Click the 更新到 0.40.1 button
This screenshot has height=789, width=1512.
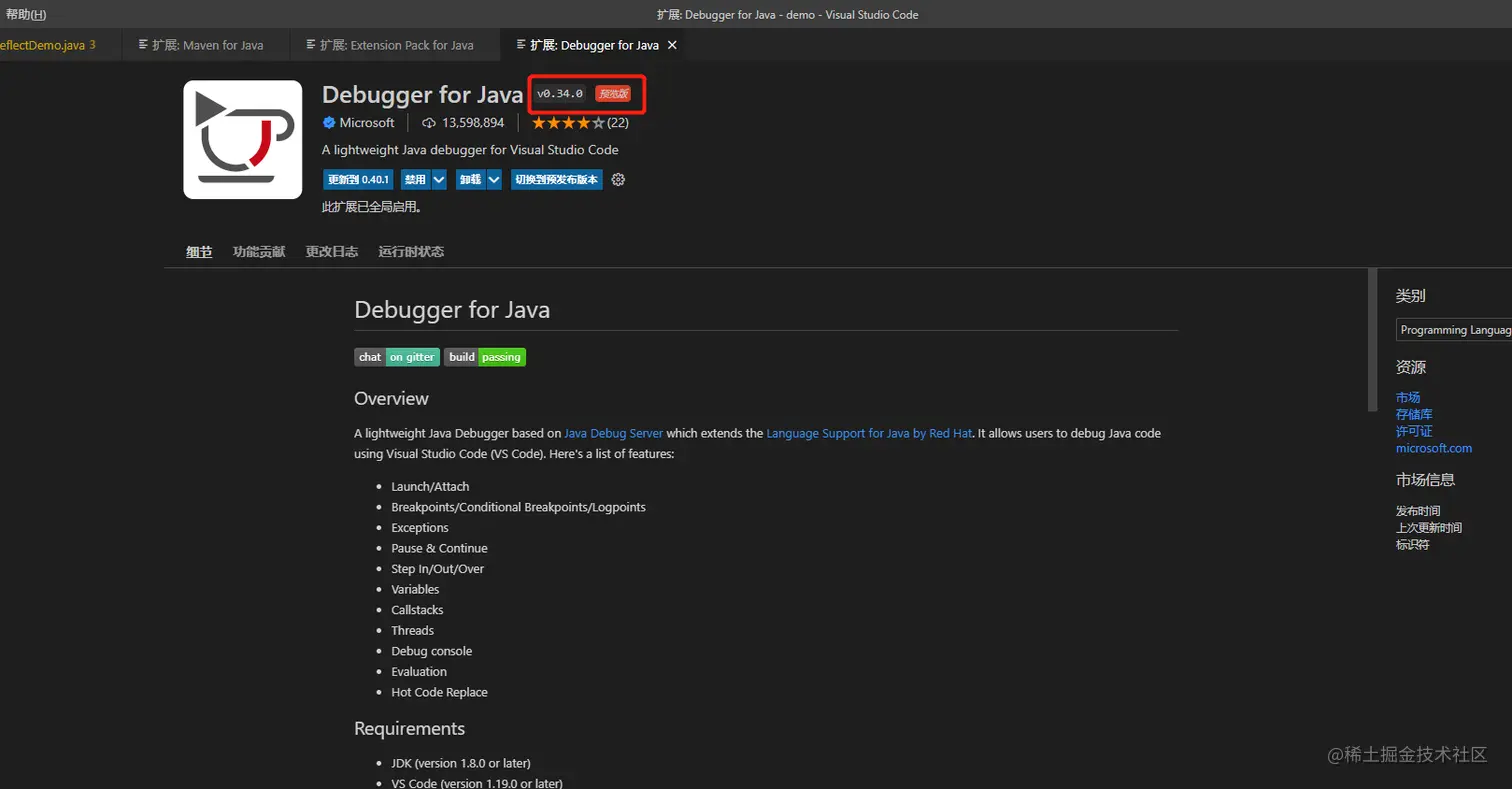pyautogui.click(x=358, y=180)
